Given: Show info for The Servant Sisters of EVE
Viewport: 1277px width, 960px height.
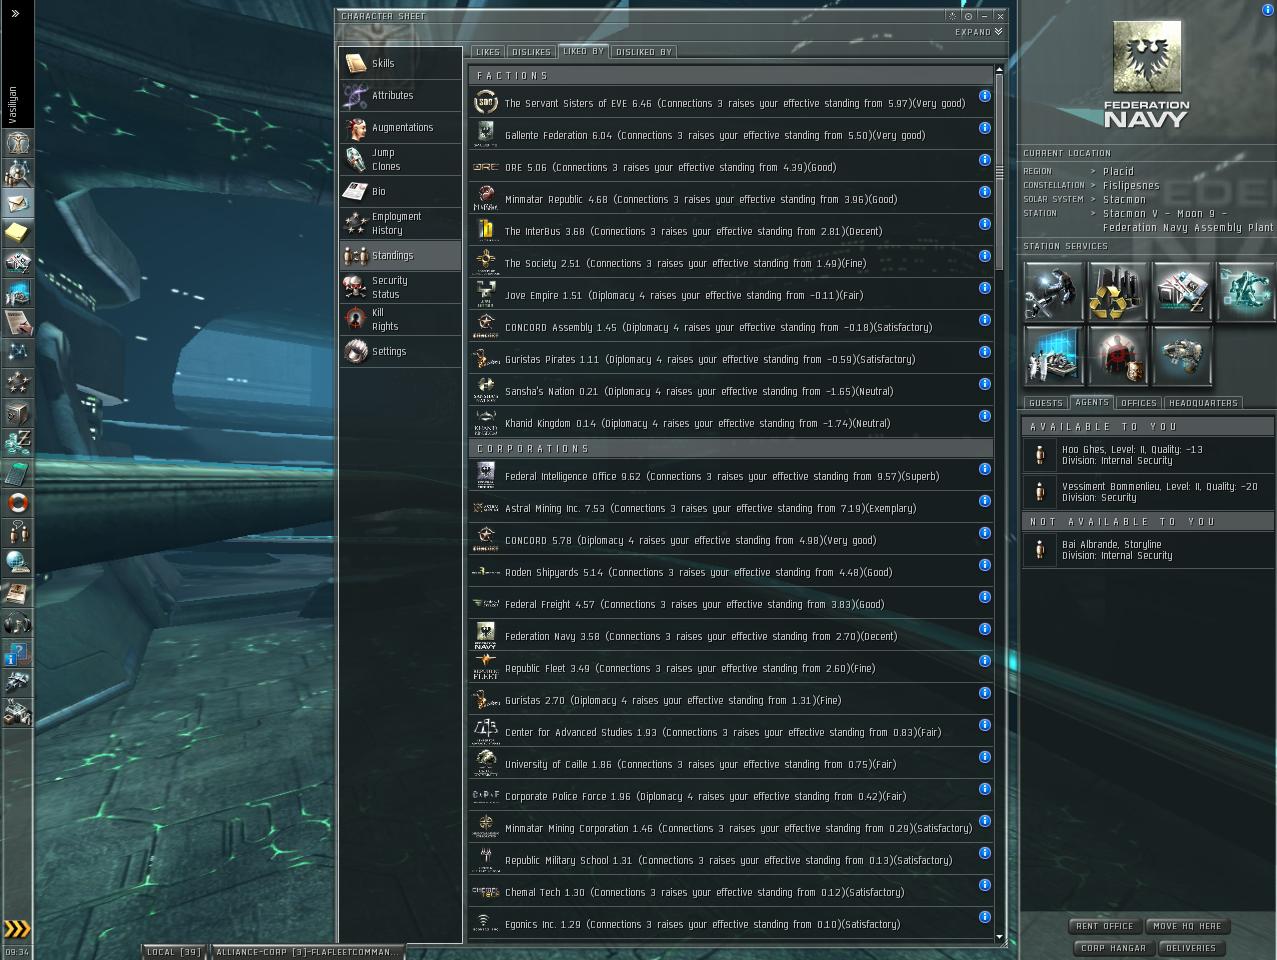Looking at the screenshot, I should tap(984, 96).
